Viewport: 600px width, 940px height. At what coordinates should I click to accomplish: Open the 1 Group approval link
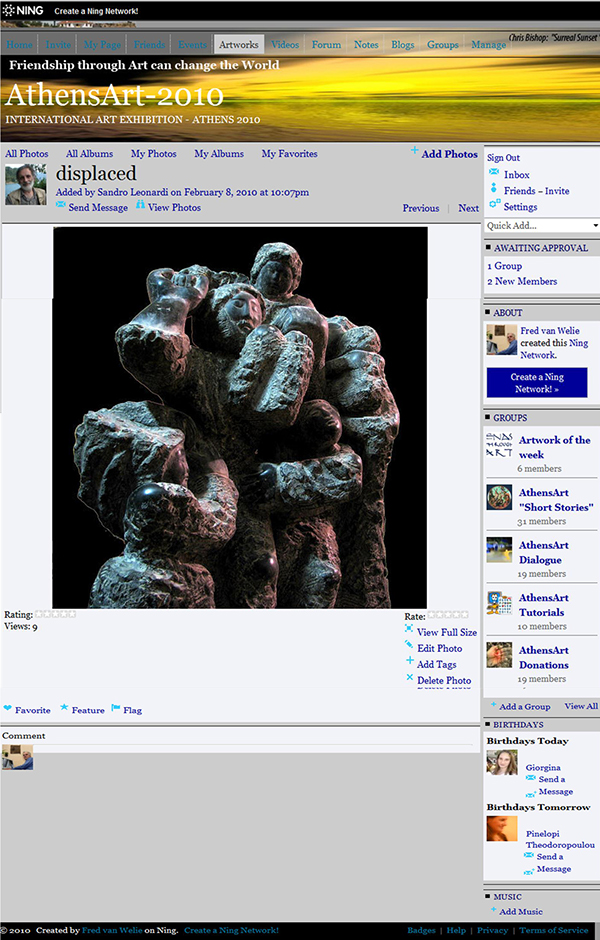(x=505, y=266)
